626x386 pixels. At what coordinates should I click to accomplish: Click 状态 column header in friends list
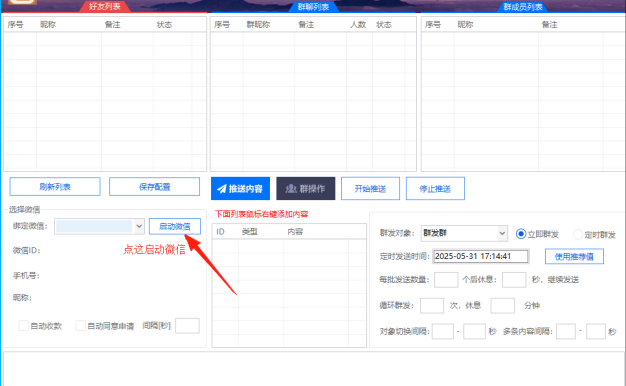coord(164,24)
